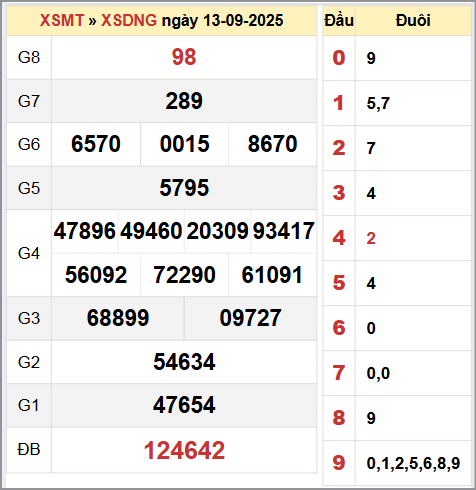Screen dimensions: 476x490
Task: Select G6 number 8670
Action: tap(273, 144)
